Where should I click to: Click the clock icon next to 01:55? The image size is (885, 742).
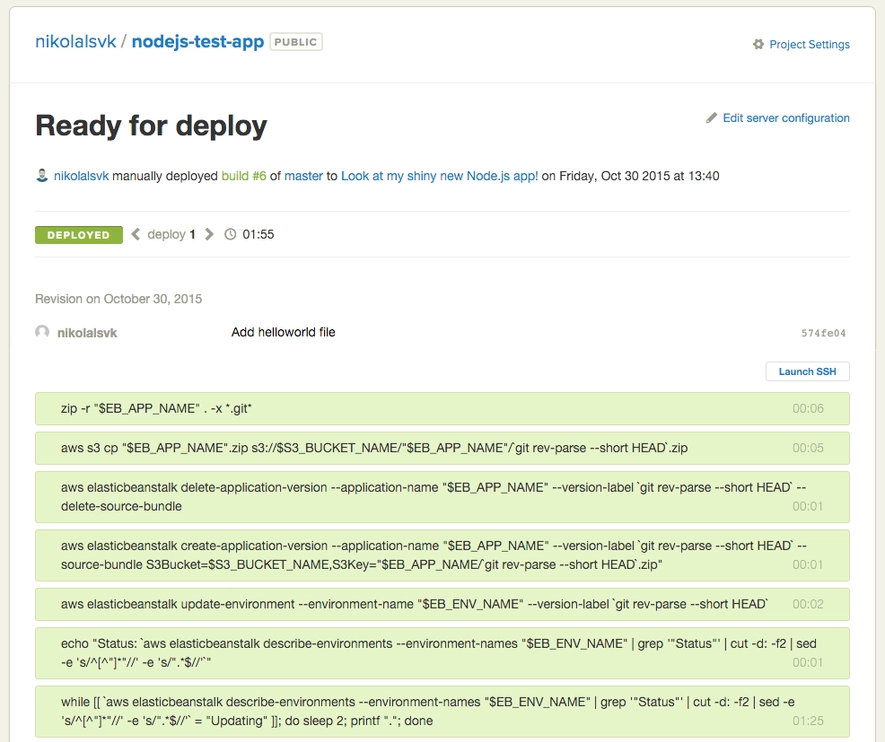[231, 235]
